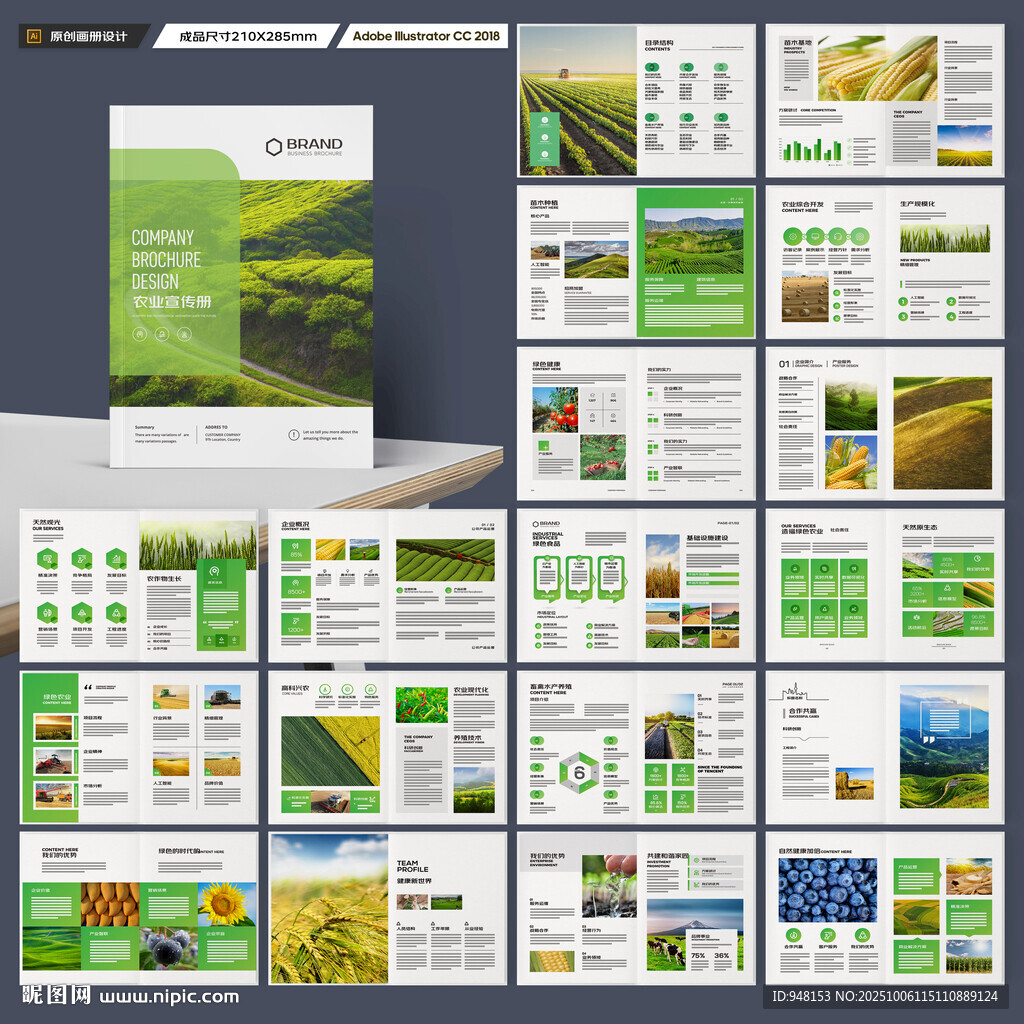This screenshot has width=1024, height=1024.
Task: Click the cows and mountain photo
Action: (x=695, y=935)
